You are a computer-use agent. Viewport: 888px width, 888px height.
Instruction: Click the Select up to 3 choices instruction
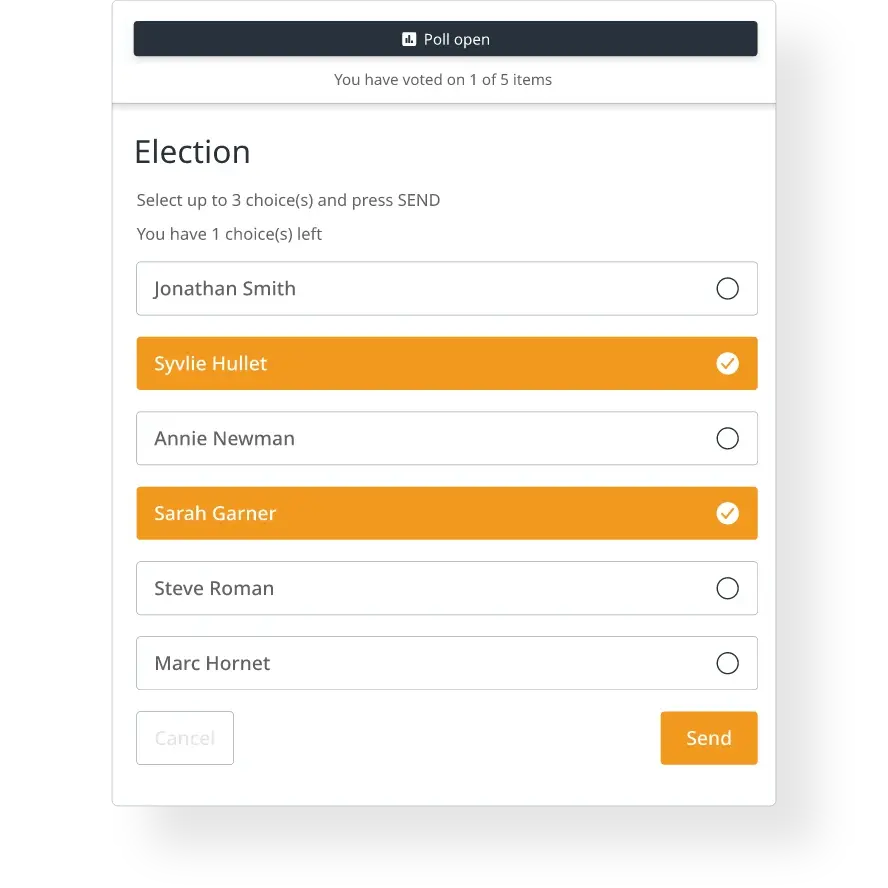(x=288, y=200)
